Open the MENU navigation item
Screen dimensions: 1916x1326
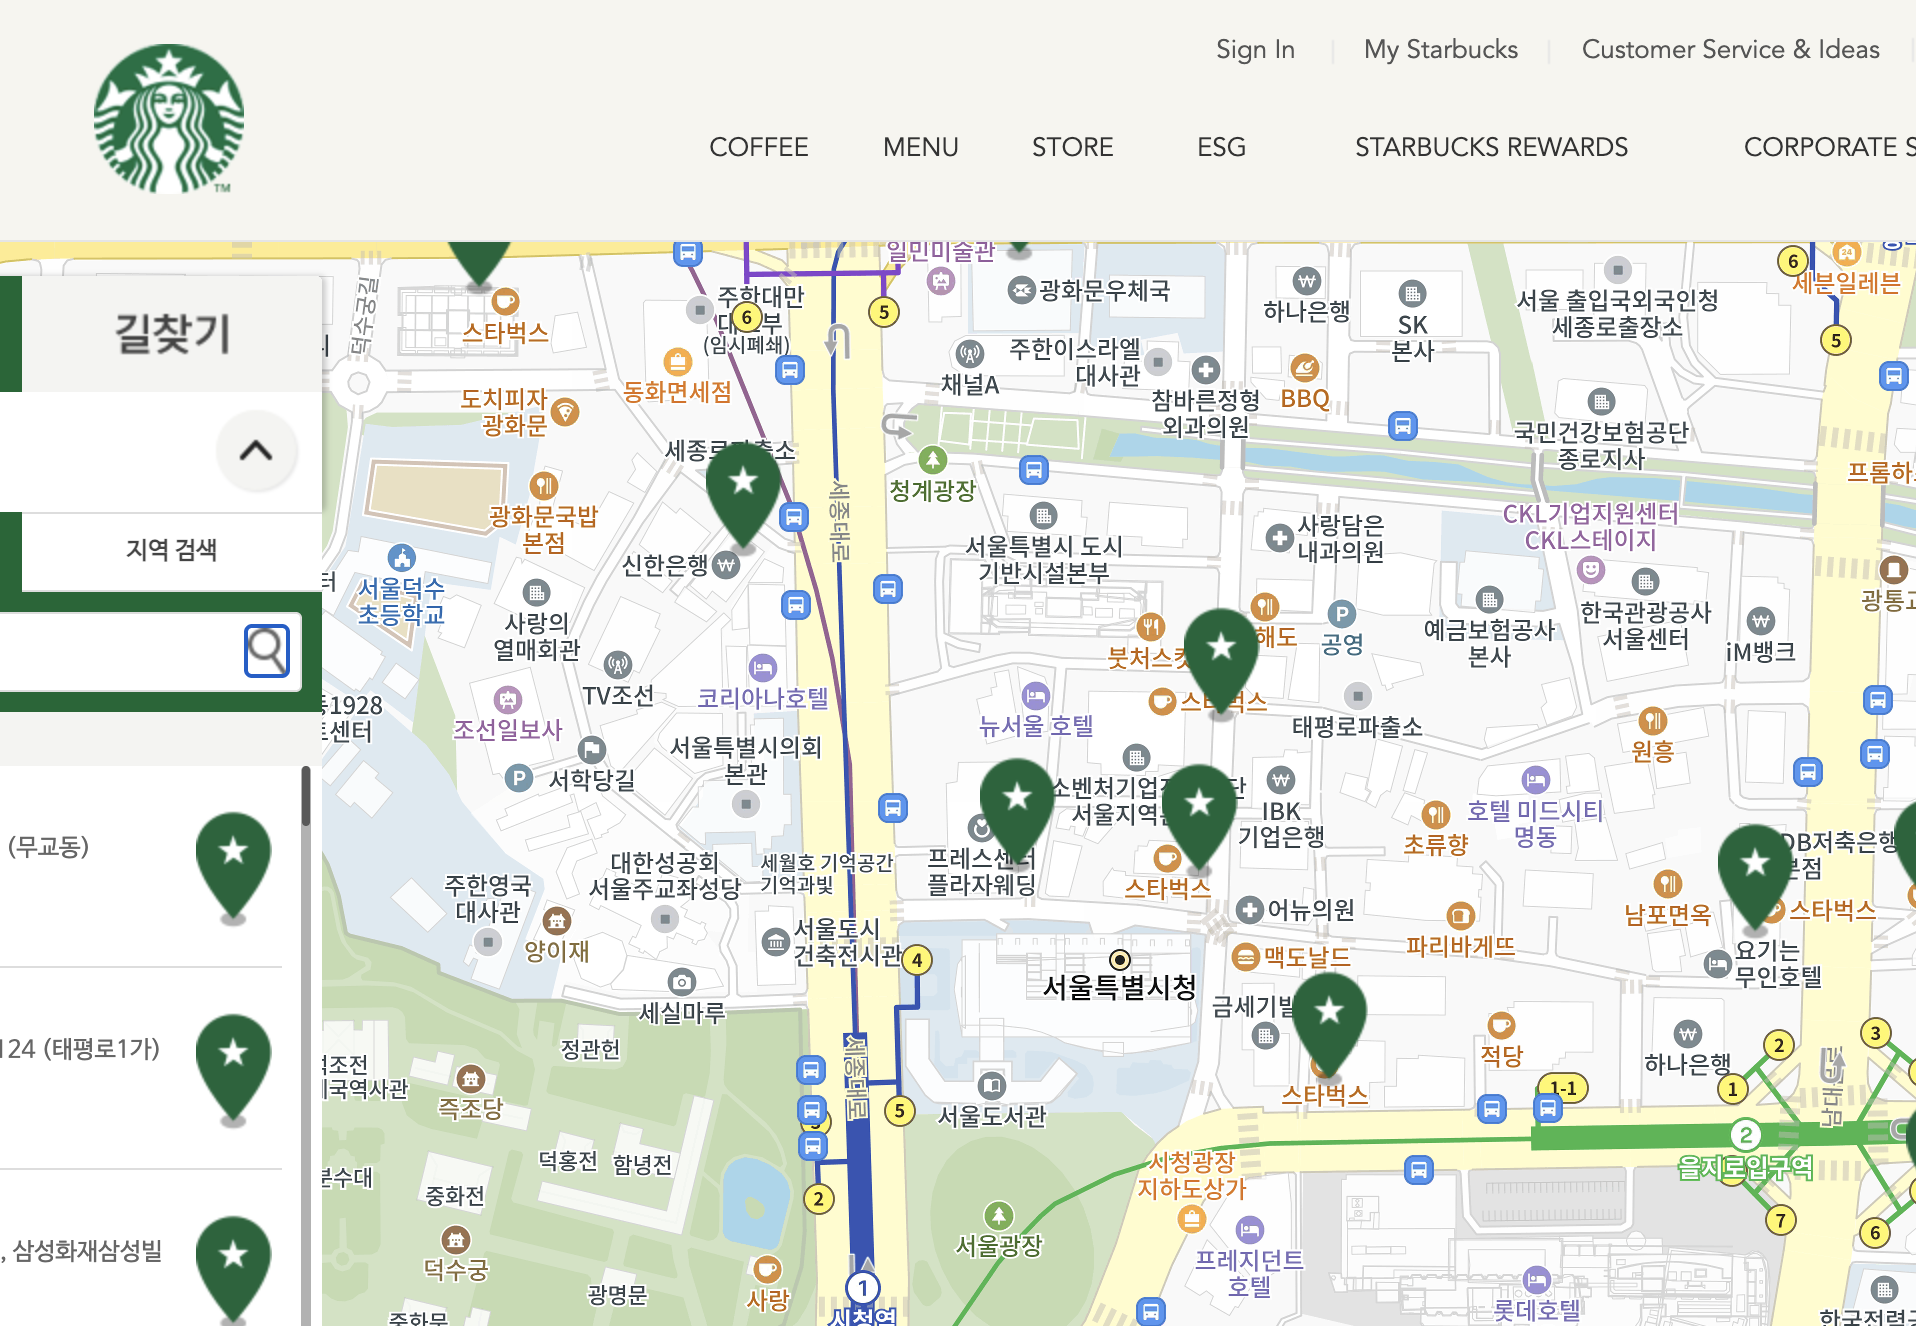point(921,147)
